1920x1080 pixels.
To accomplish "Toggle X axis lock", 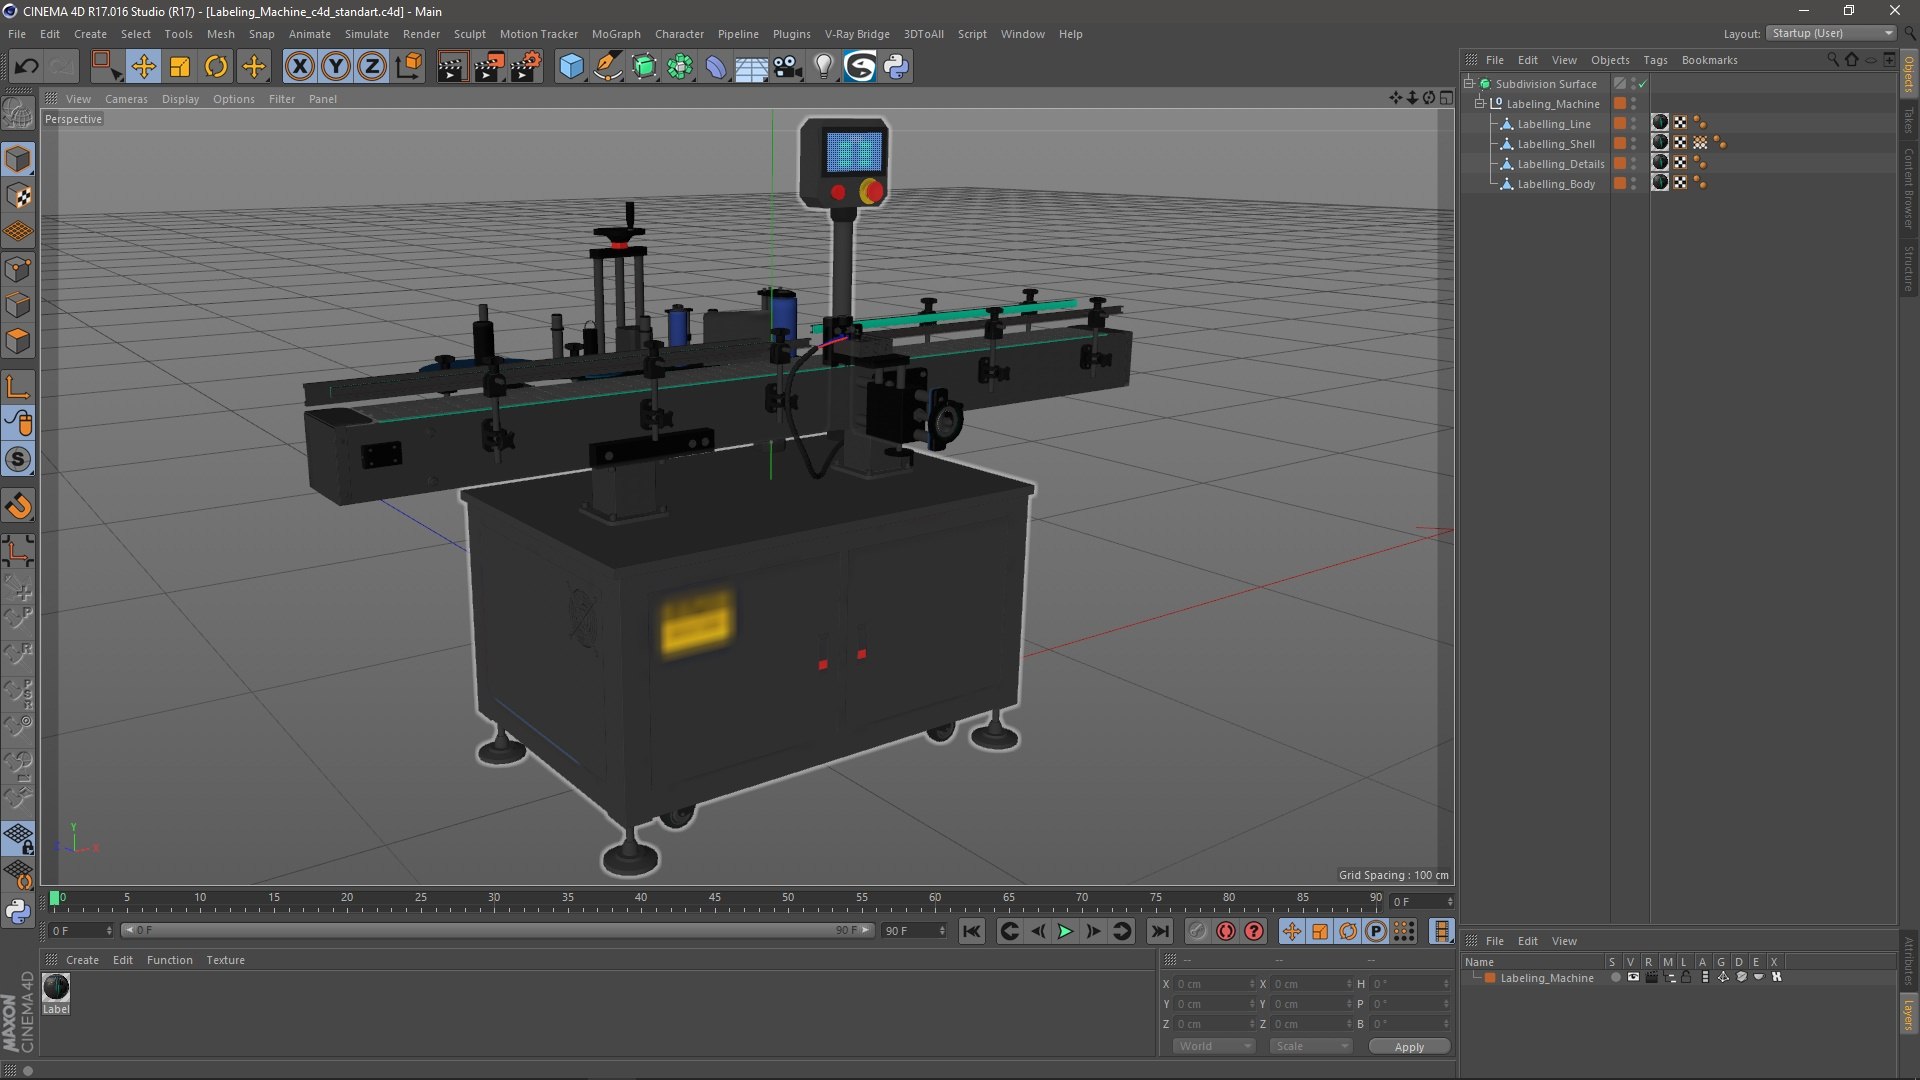I will point(299,67).
